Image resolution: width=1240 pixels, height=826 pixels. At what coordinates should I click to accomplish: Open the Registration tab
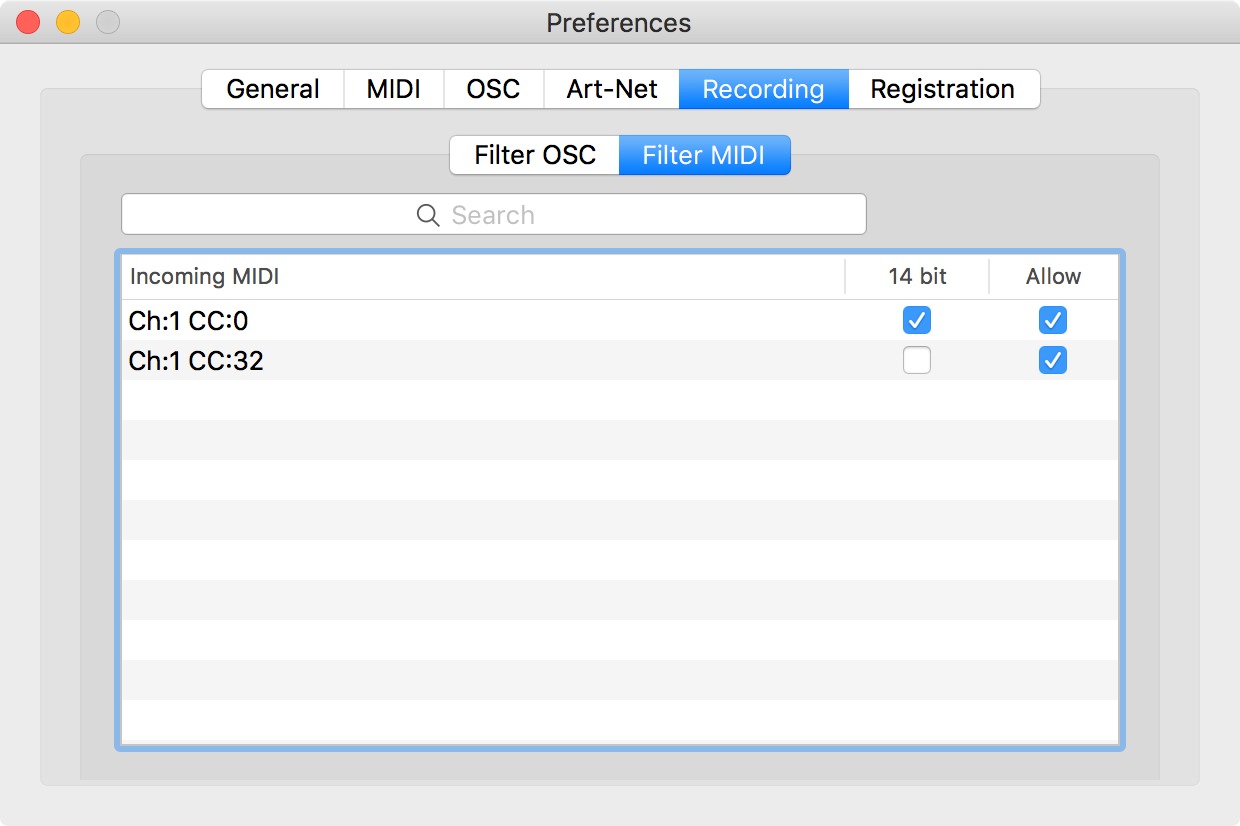click(943, 89)
